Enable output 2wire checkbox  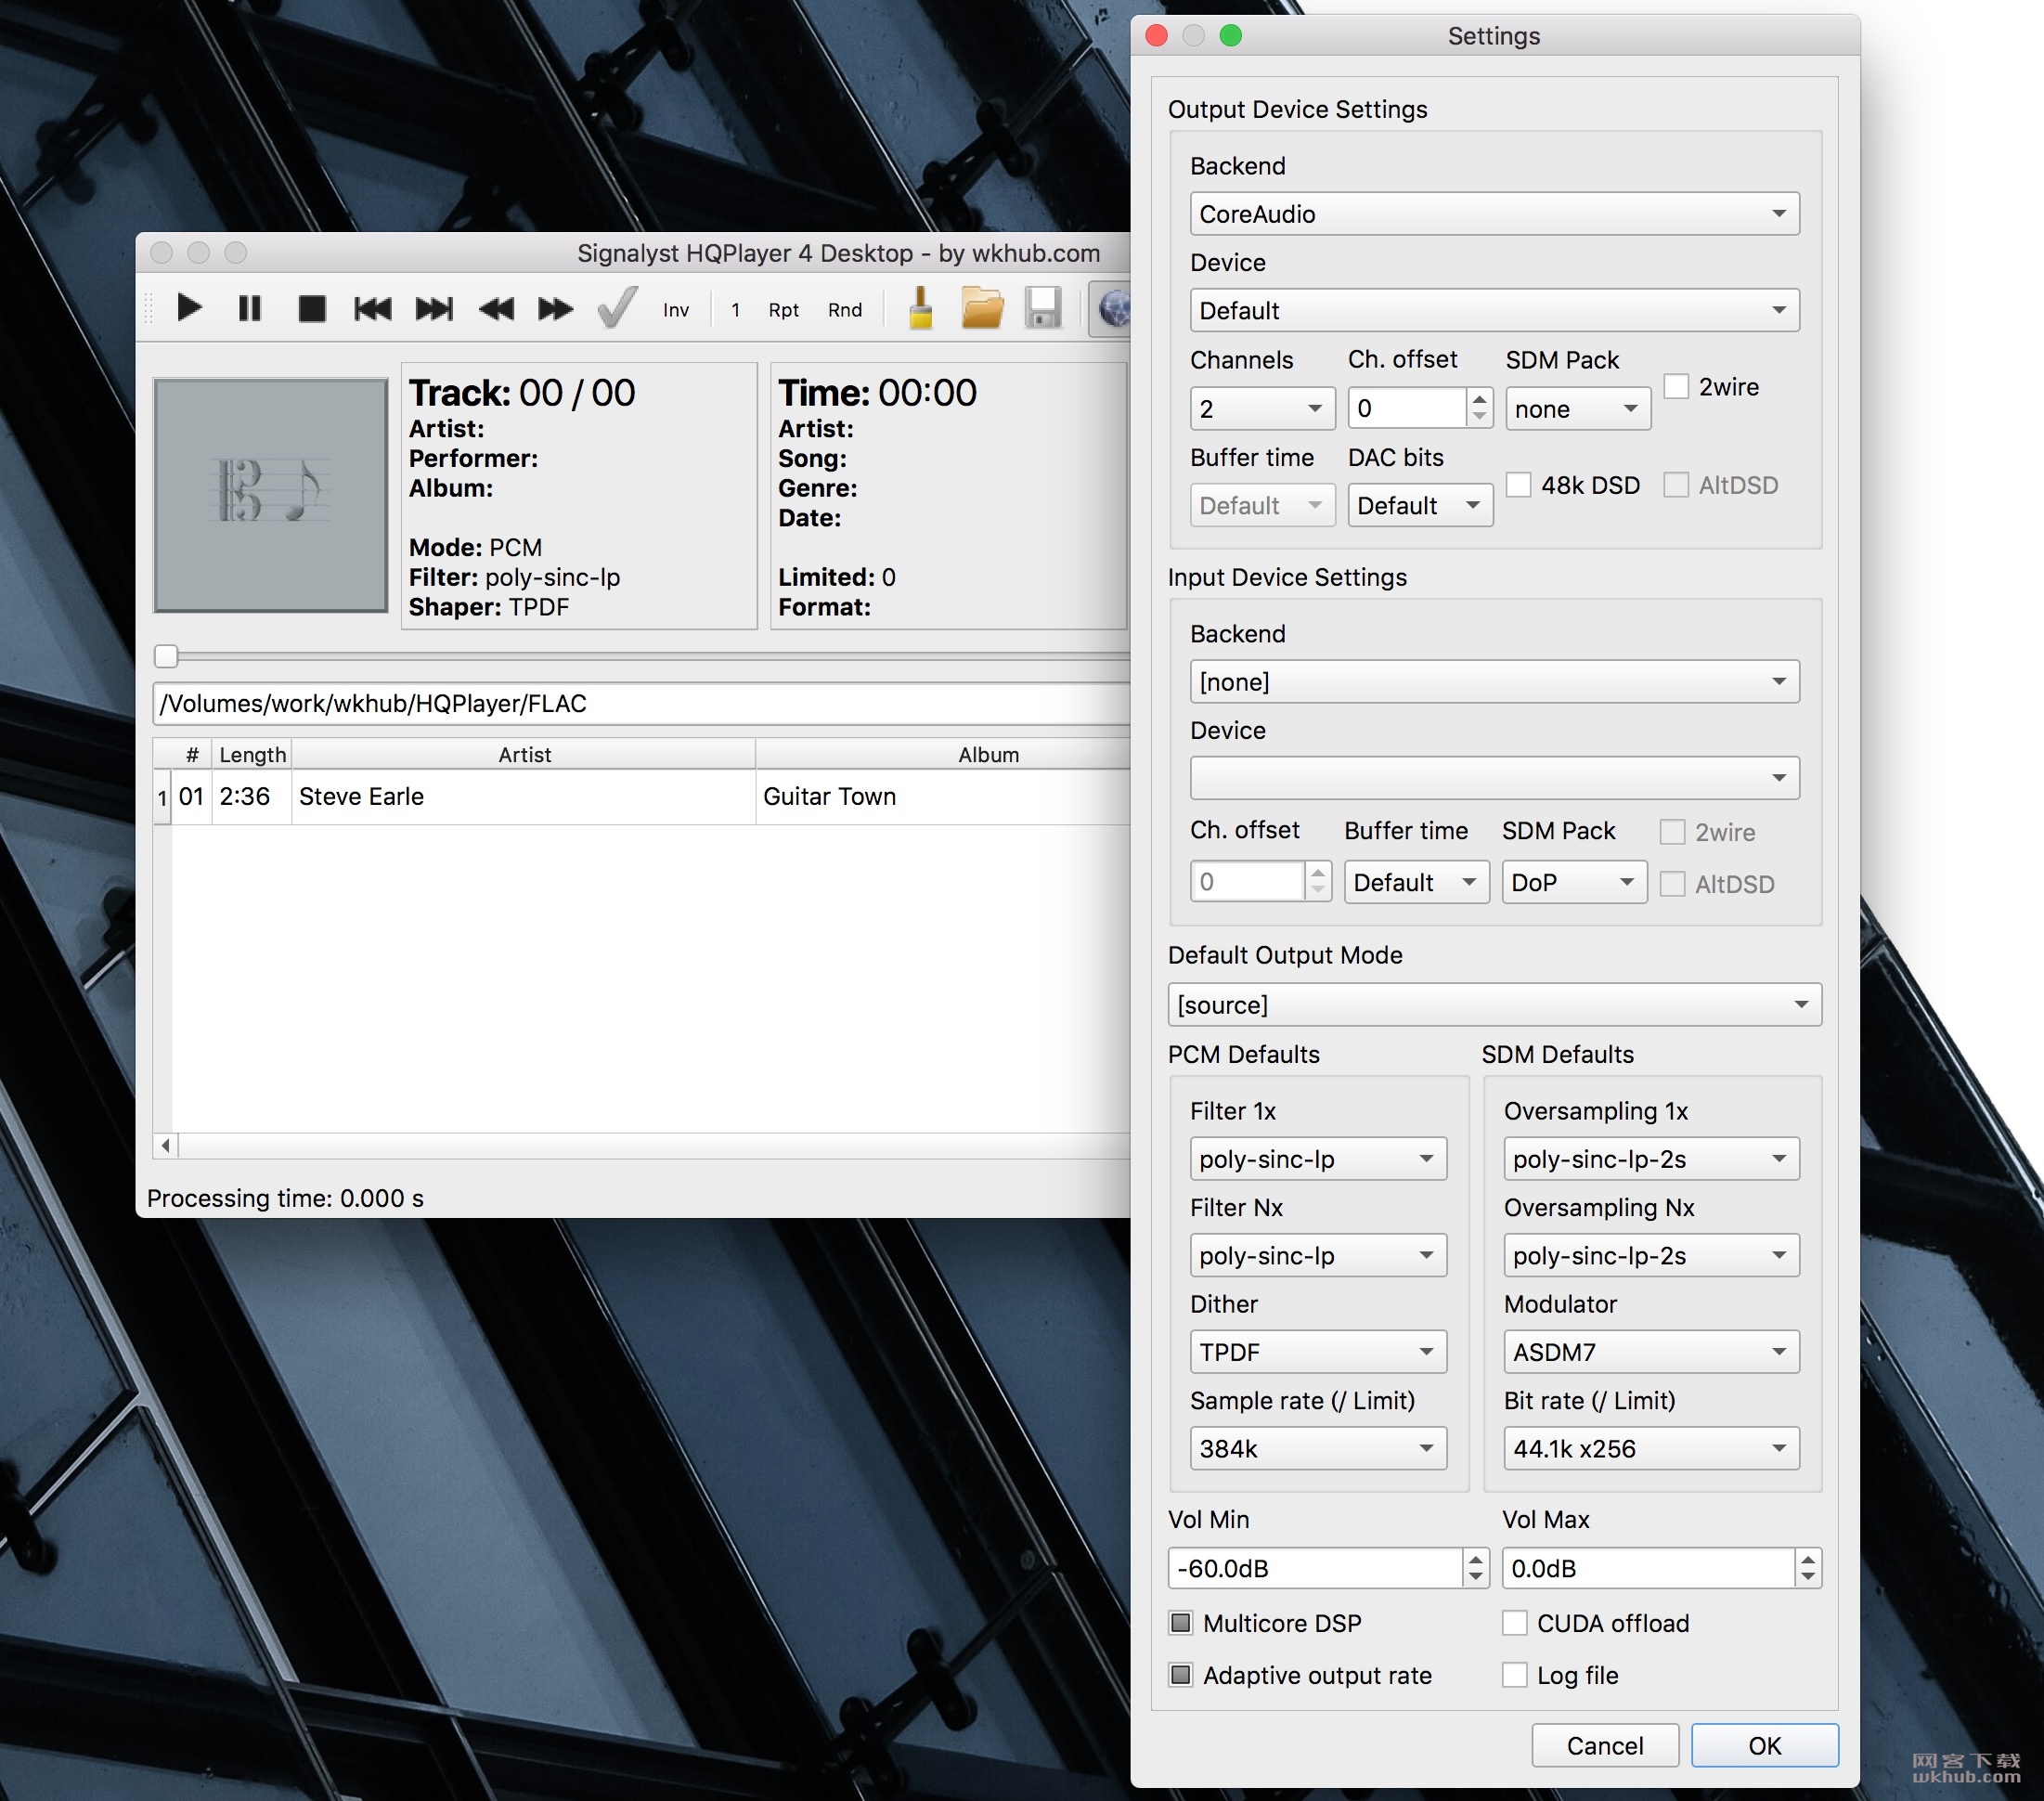tap(1676, 386)
